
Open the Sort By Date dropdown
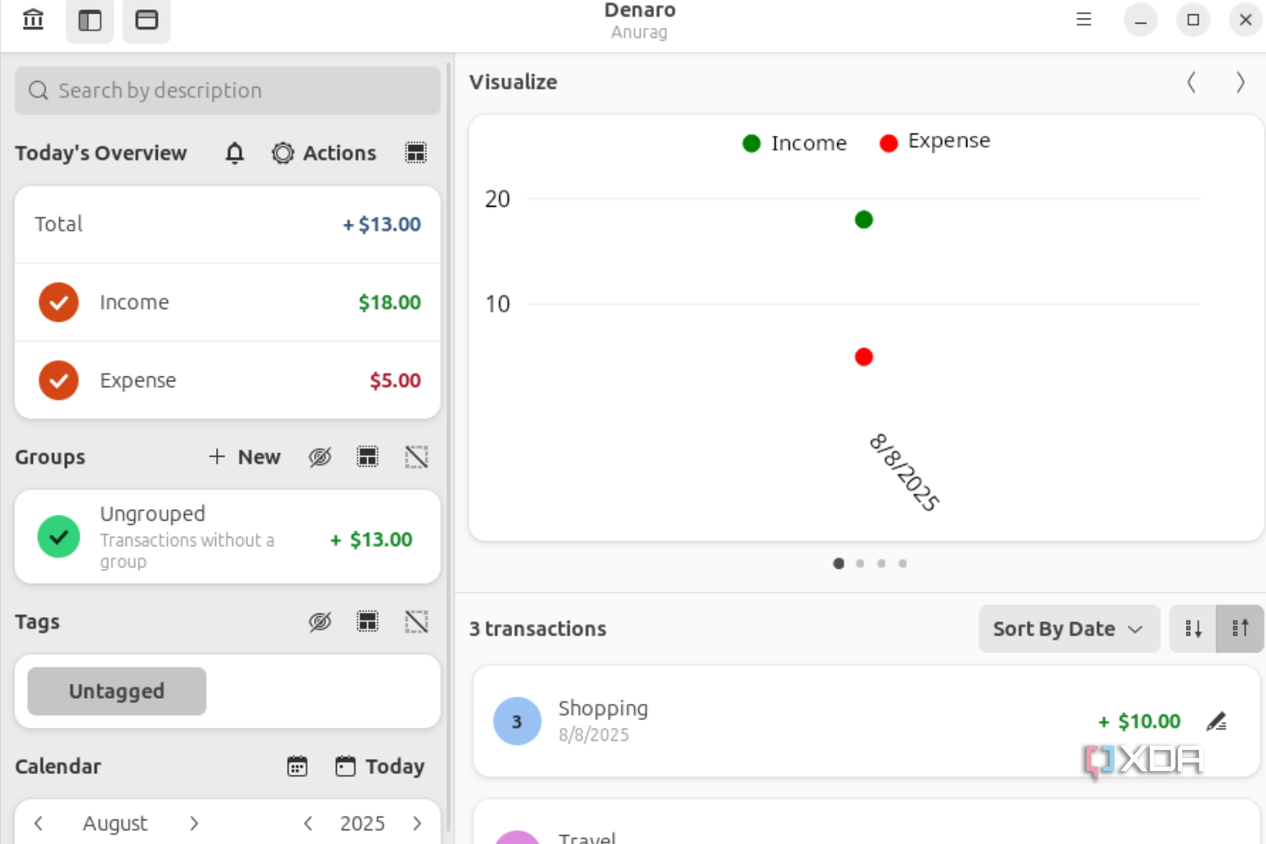[x=1069, y=629]
